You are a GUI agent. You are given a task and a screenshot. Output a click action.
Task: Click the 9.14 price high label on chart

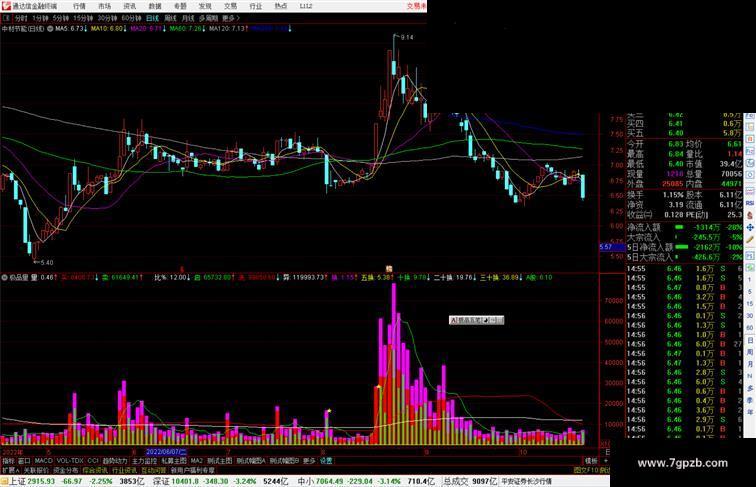click(x=407, y=37)
